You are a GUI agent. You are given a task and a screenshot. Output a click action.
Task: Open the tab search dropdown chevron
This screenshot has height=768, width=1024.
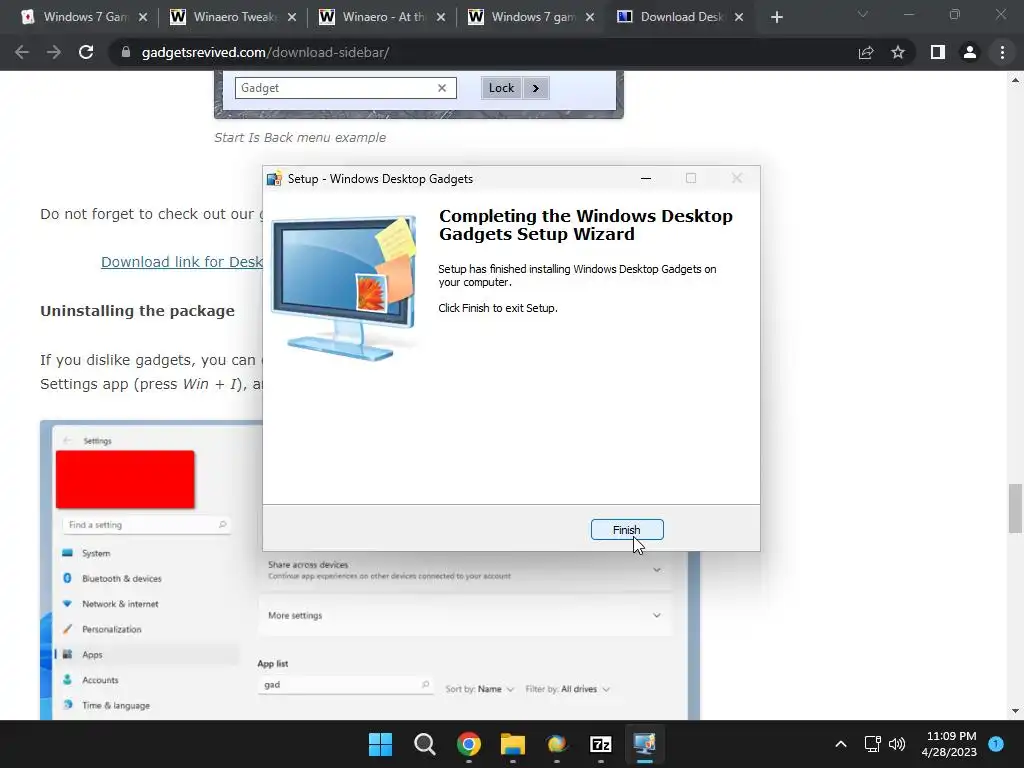point(863,14)
